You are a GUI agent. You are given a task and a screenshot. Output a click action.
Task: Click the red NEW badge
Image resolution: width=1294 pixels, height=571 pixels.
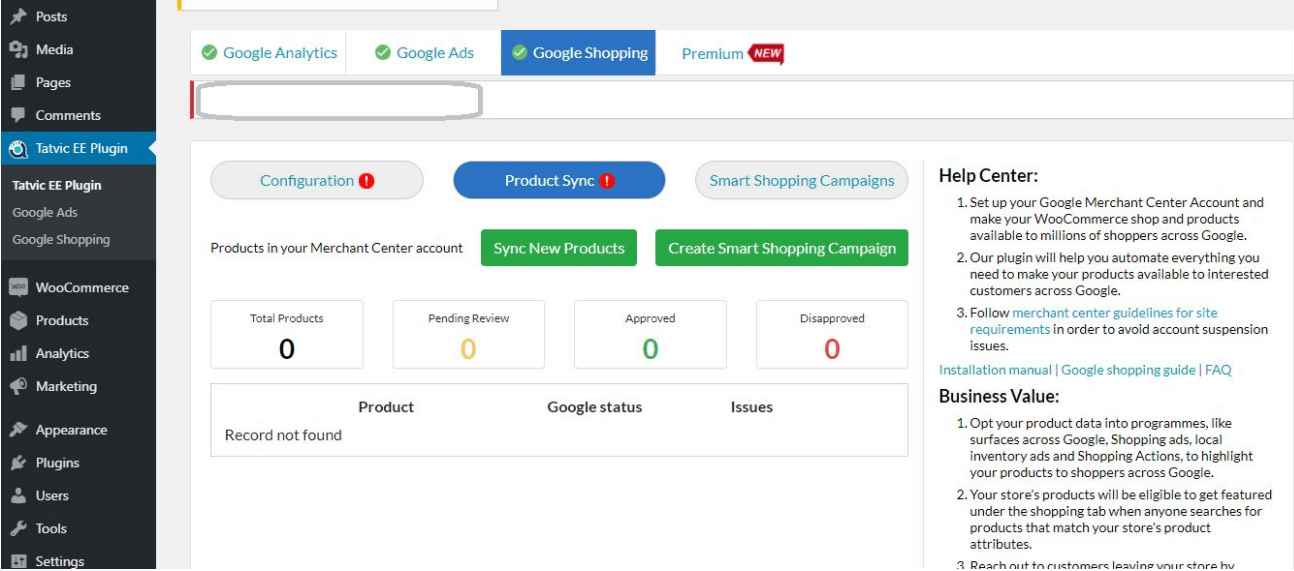pos(767,54)
